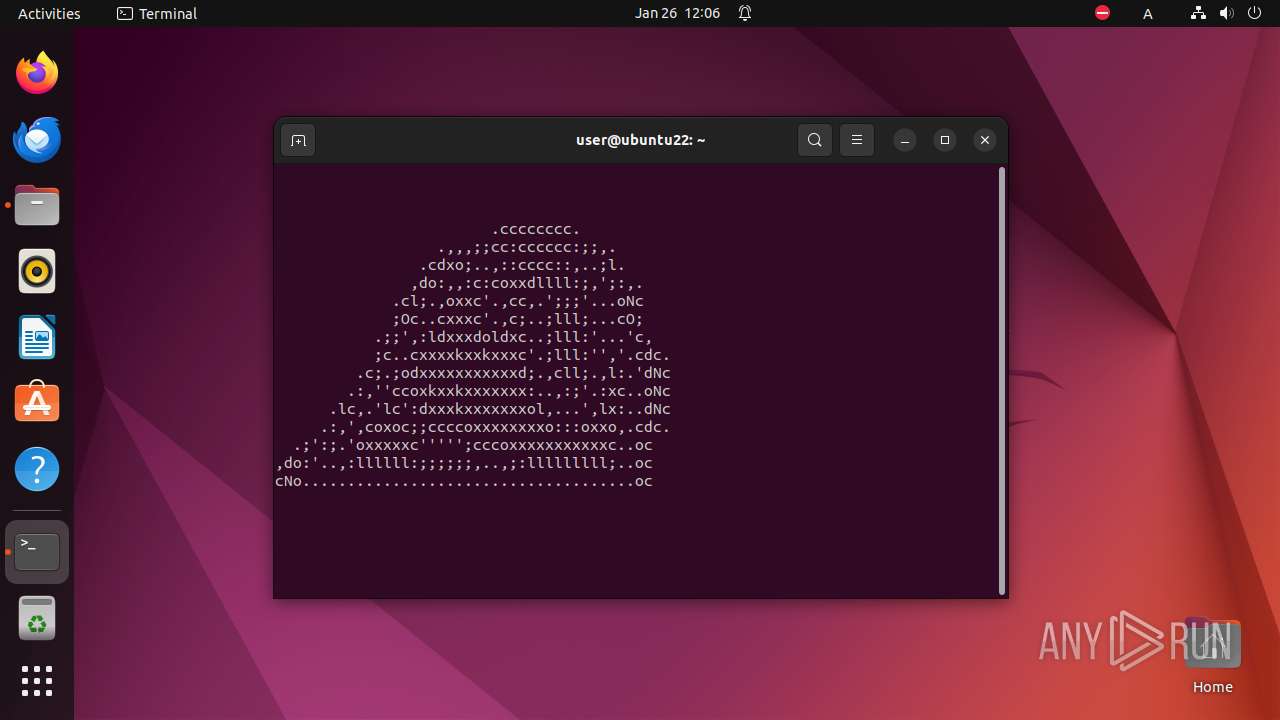The height and width of the screenshot is (720, 1280).
Task: Open LibreOffice Writer from the dock
Action: pos(37,337)
